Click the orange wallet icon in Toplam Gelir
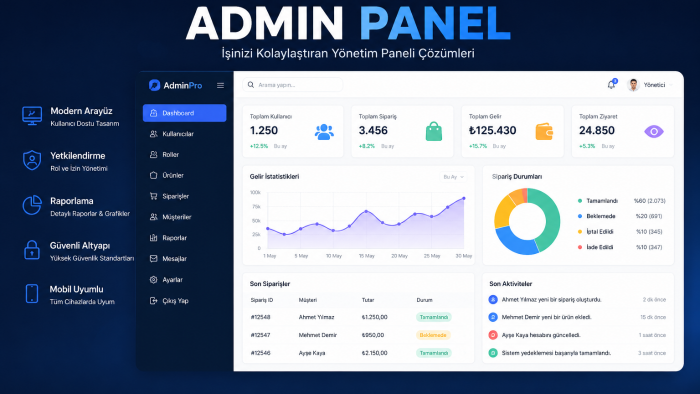Screen dimensions: 700x394 [x=544, y=132]
